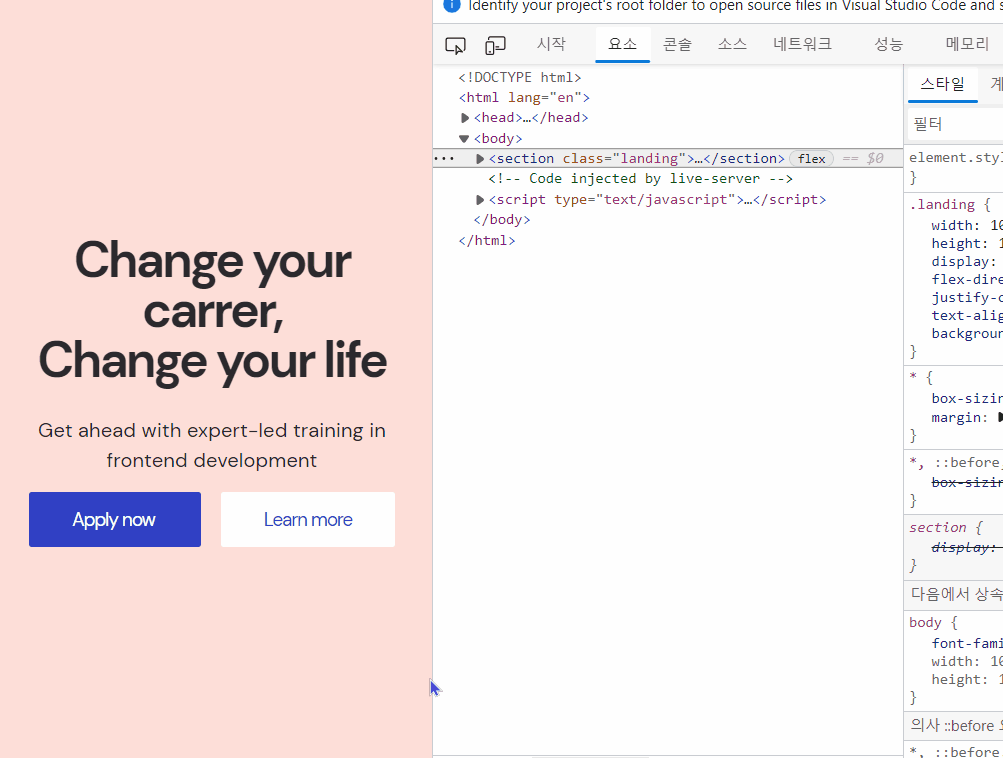The height and width of the screenshot is (758, 1003).
Task: Click the 의사 ::before pseudo header
Action: coord(956,725)
